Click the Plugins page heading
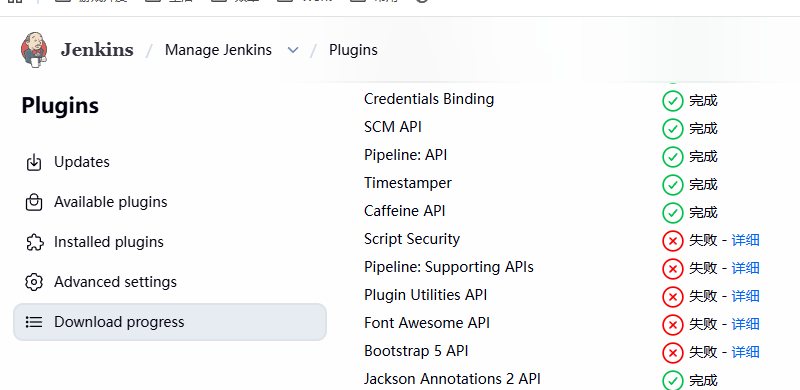 coord(60,106)
